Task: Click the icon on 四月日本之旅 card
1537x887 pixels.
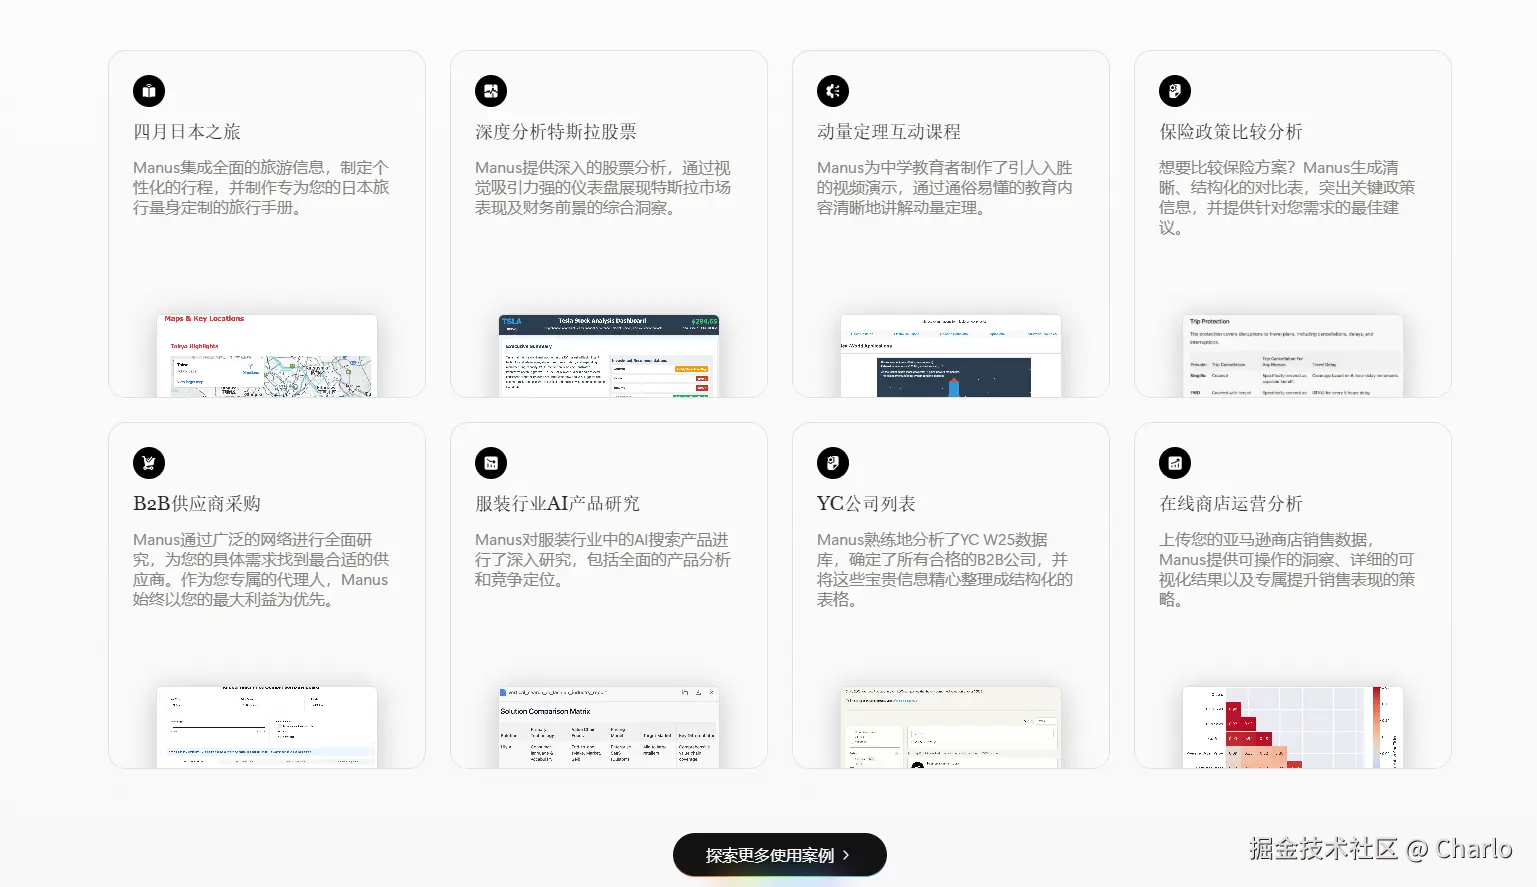Action: pyautogui.click(x=149, y=91)
